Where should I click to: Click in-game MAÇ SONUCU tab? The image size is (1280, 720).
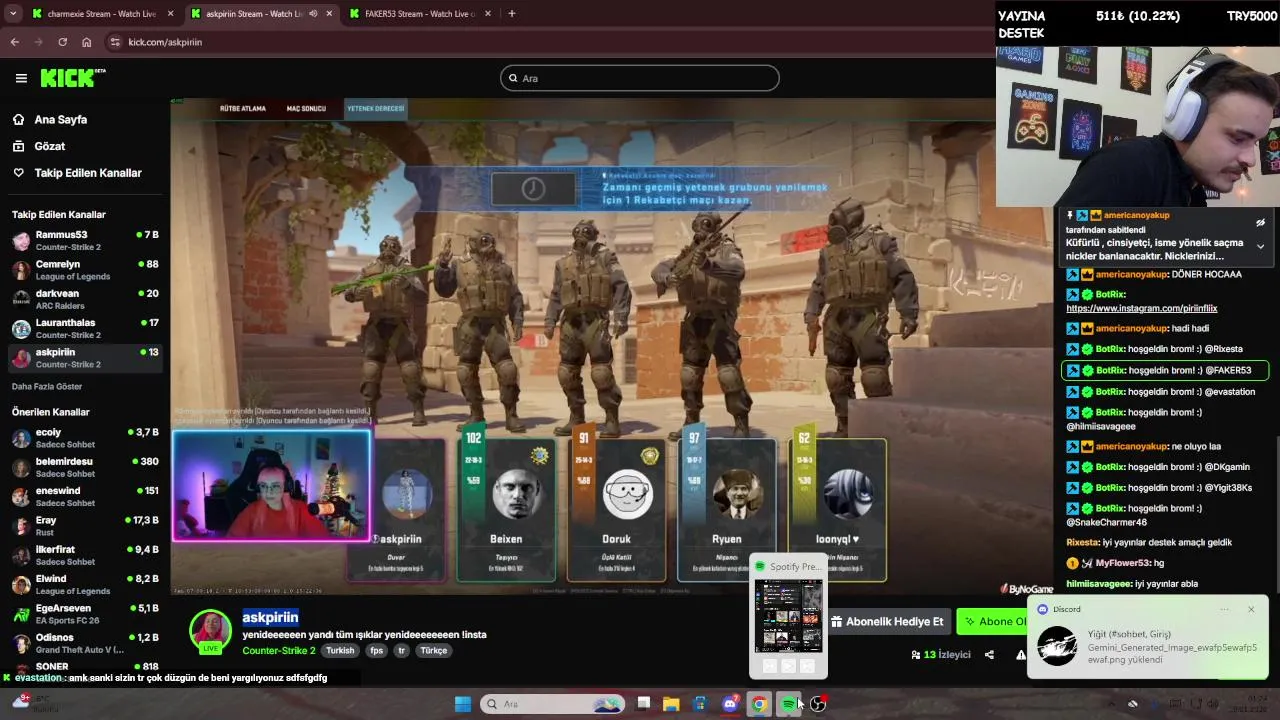pyautogui.click(x=306, y=108)
